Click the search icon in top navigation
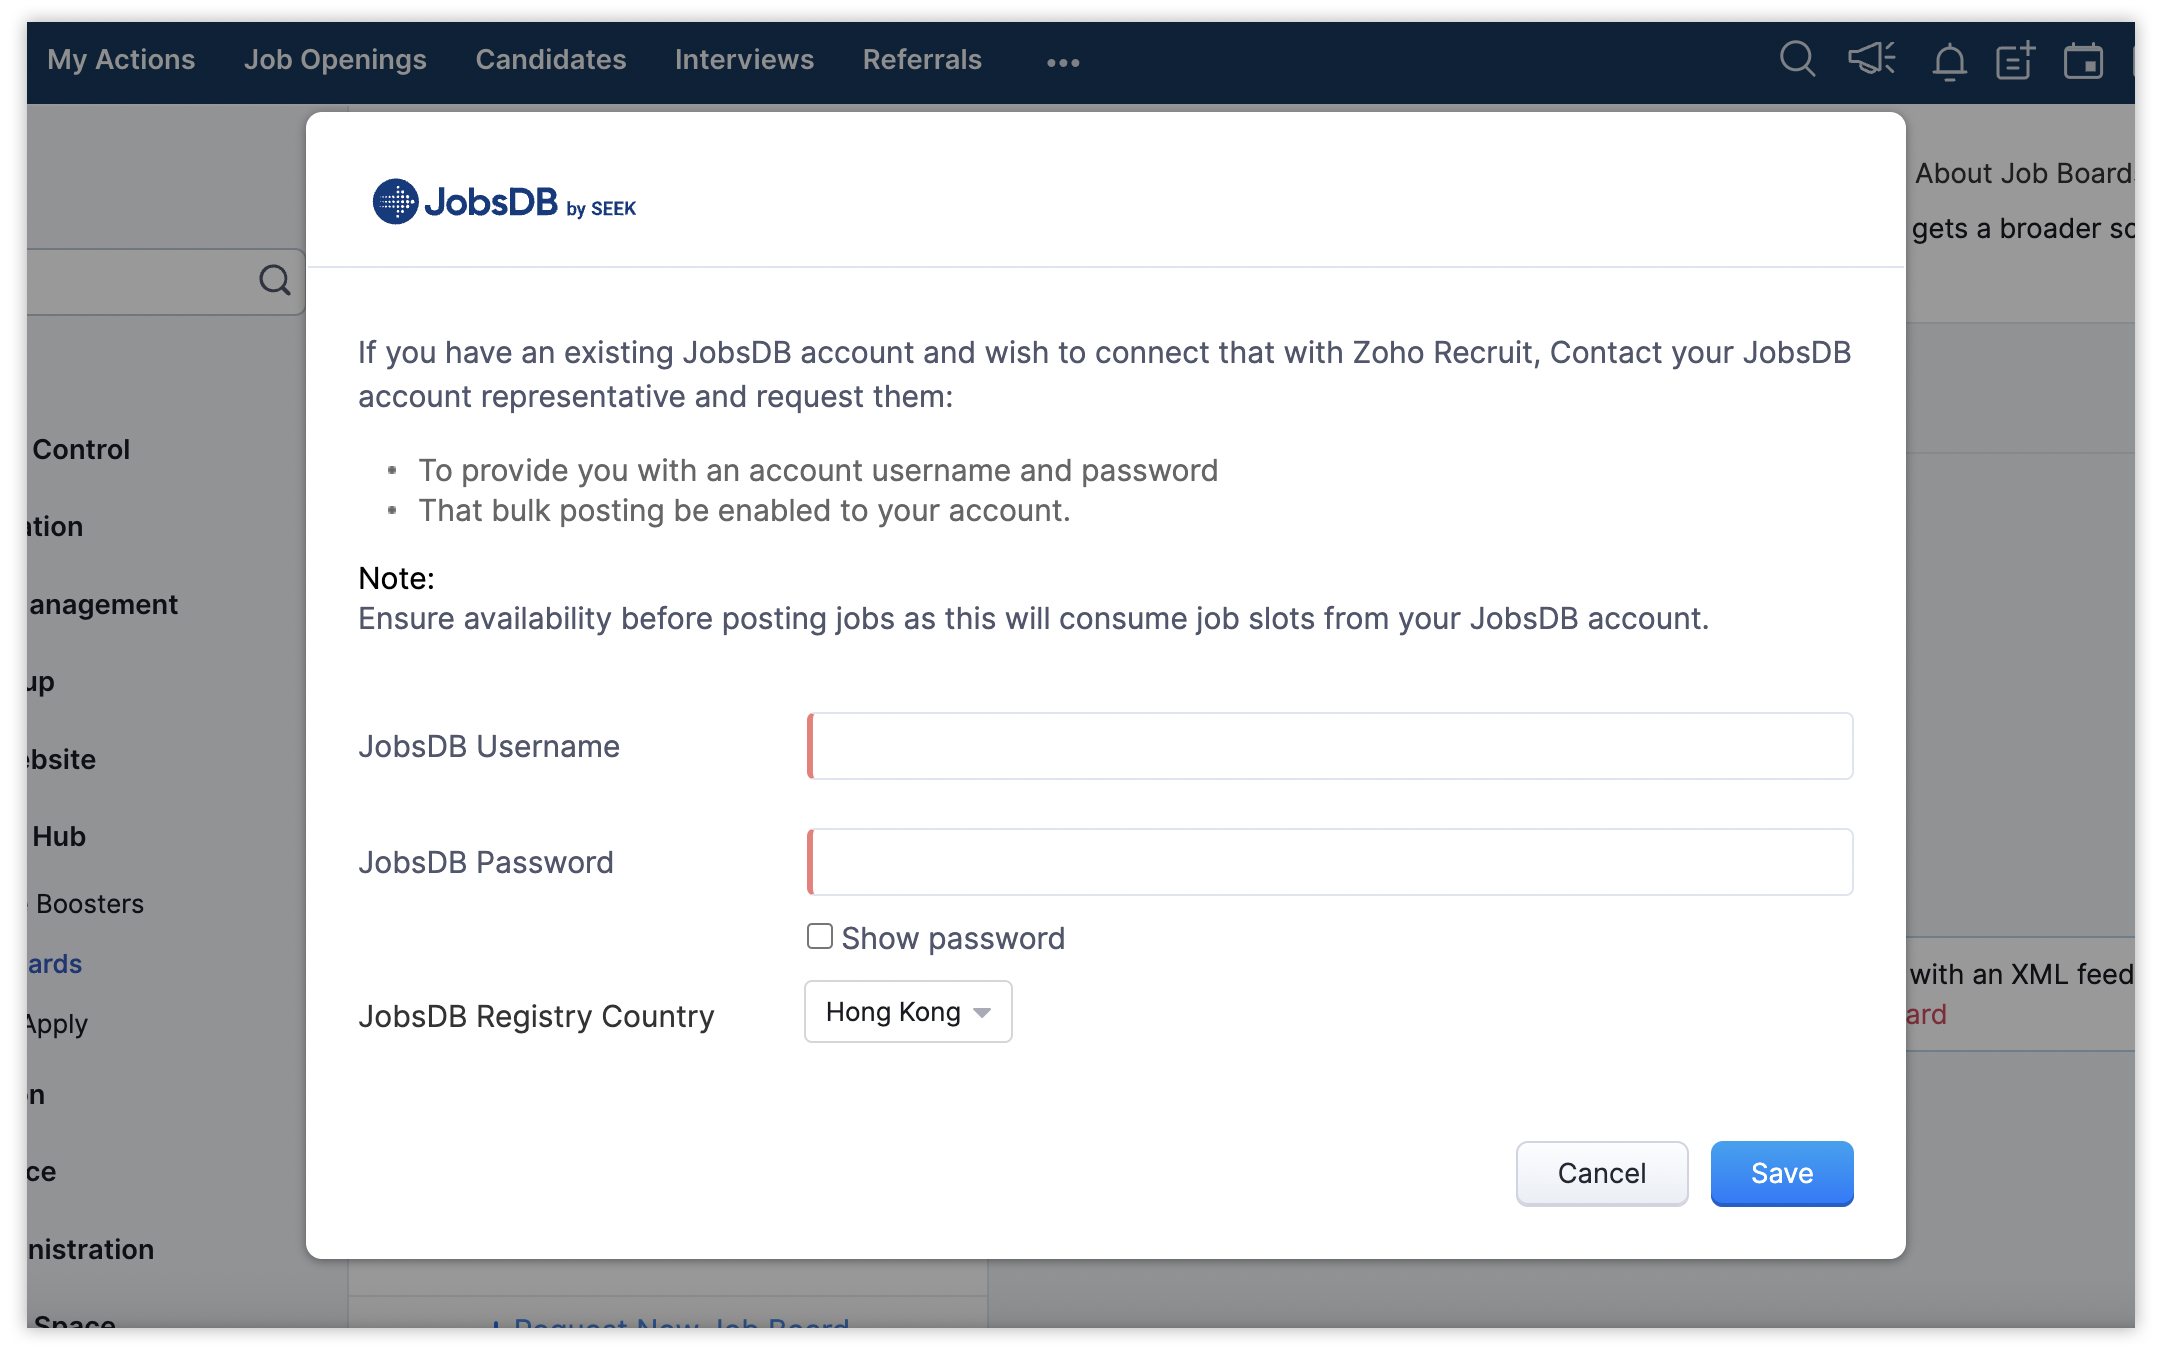The width and height of the screenshot is (2162, 1350). 1796,60
